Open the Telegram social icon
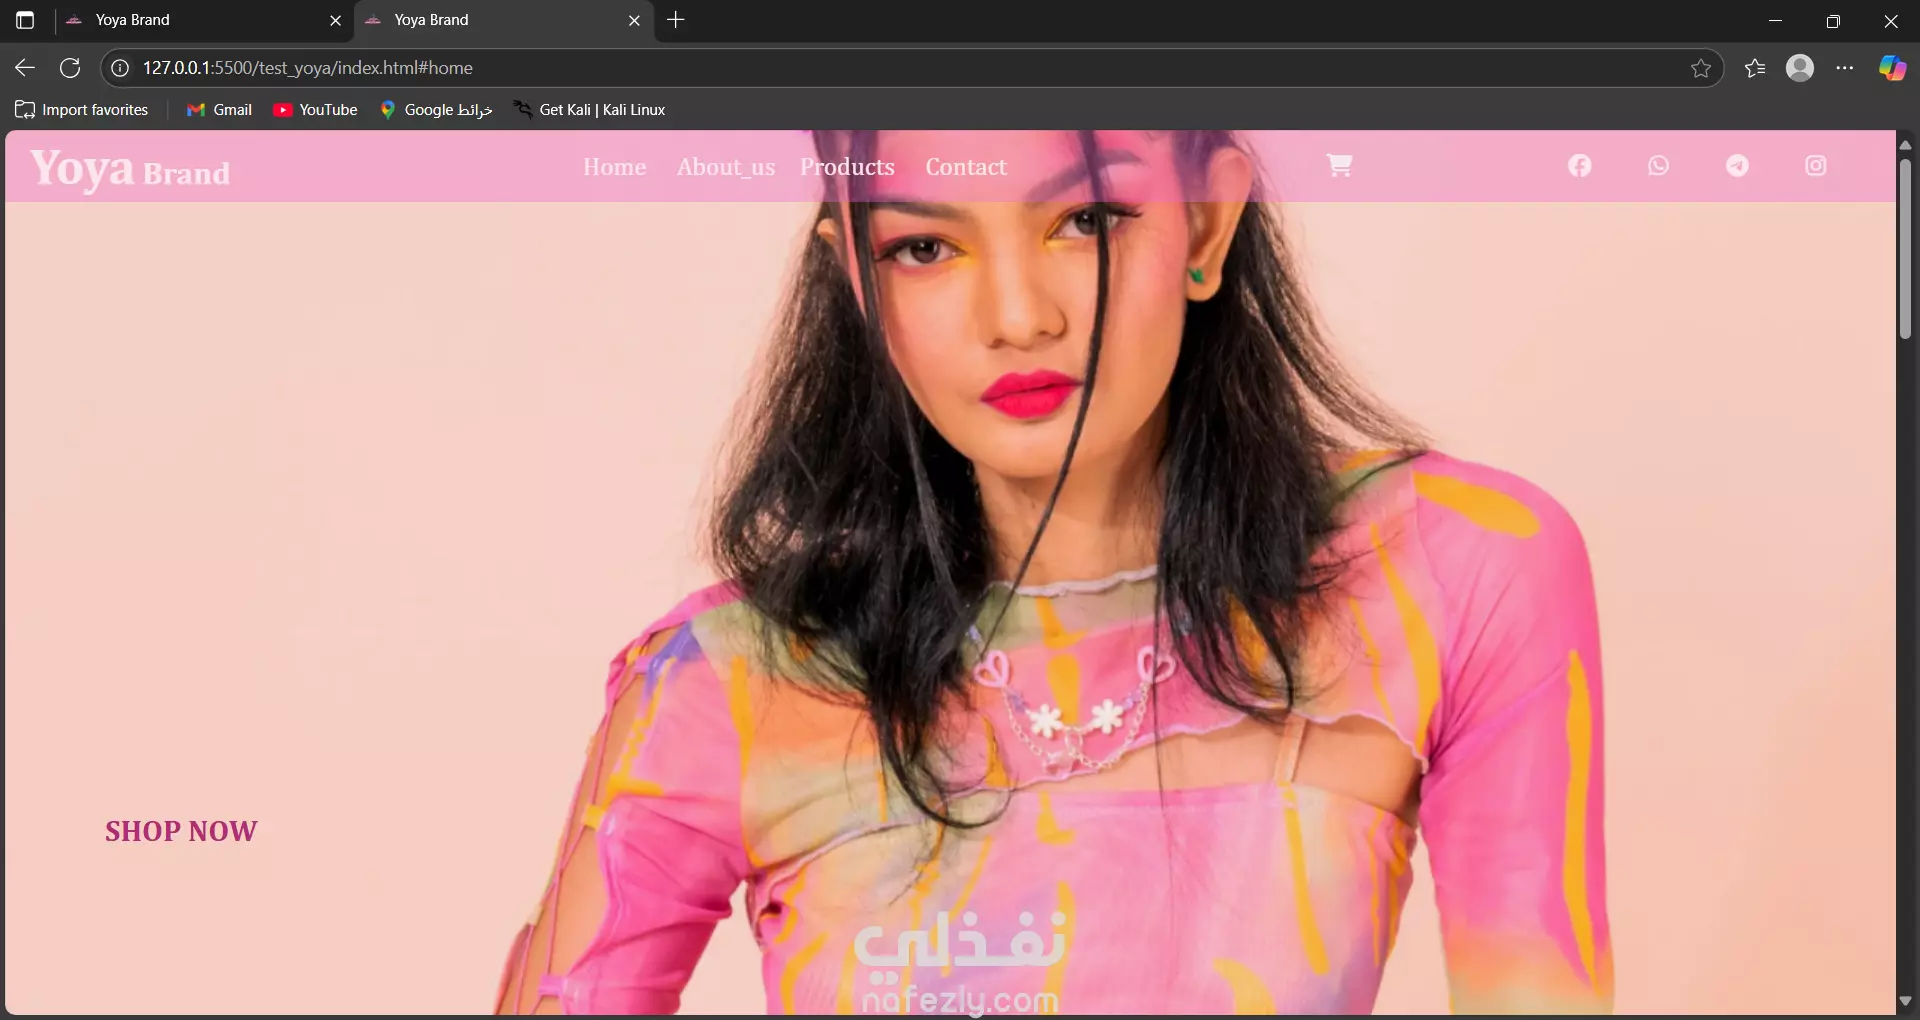1920x1020 pixels. (1737, 166)
